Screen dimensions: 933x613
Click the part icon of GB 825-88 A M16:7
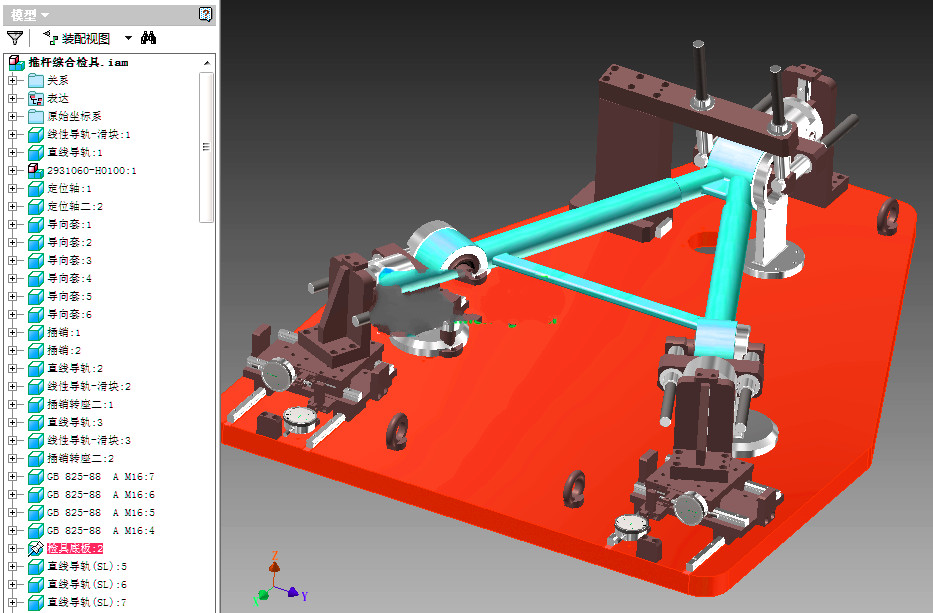pyautogui.click(x=36, y=476)
